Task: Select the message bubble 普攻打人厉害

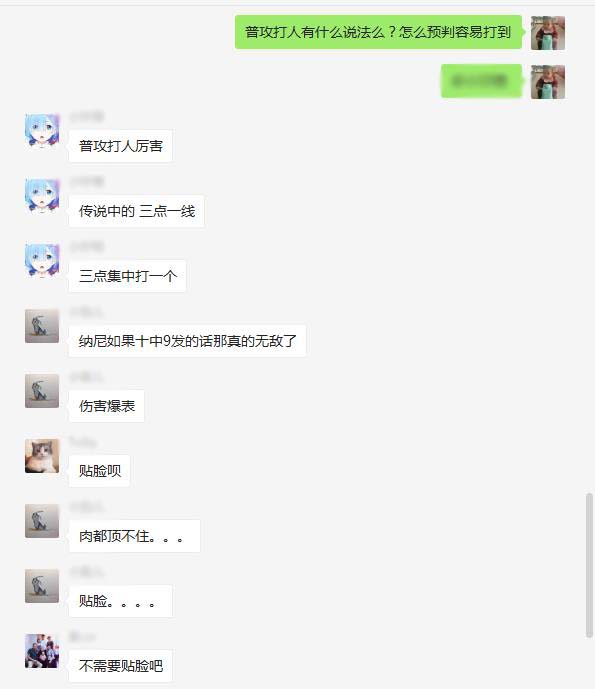Action: pos(120,146)
